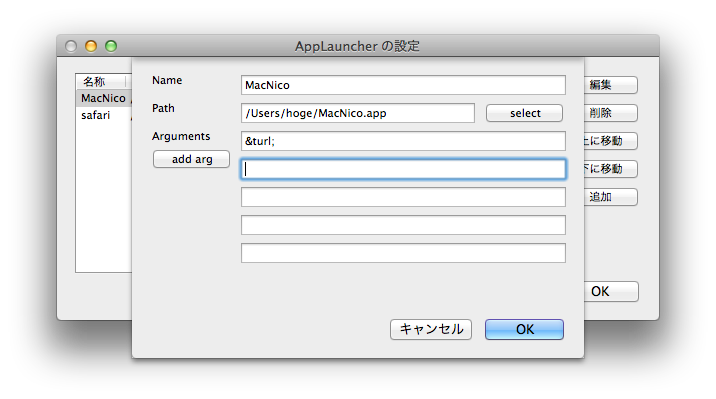Click the 上に移動 button in the settings window
This screenshot has width=716, height=399.
611,141
